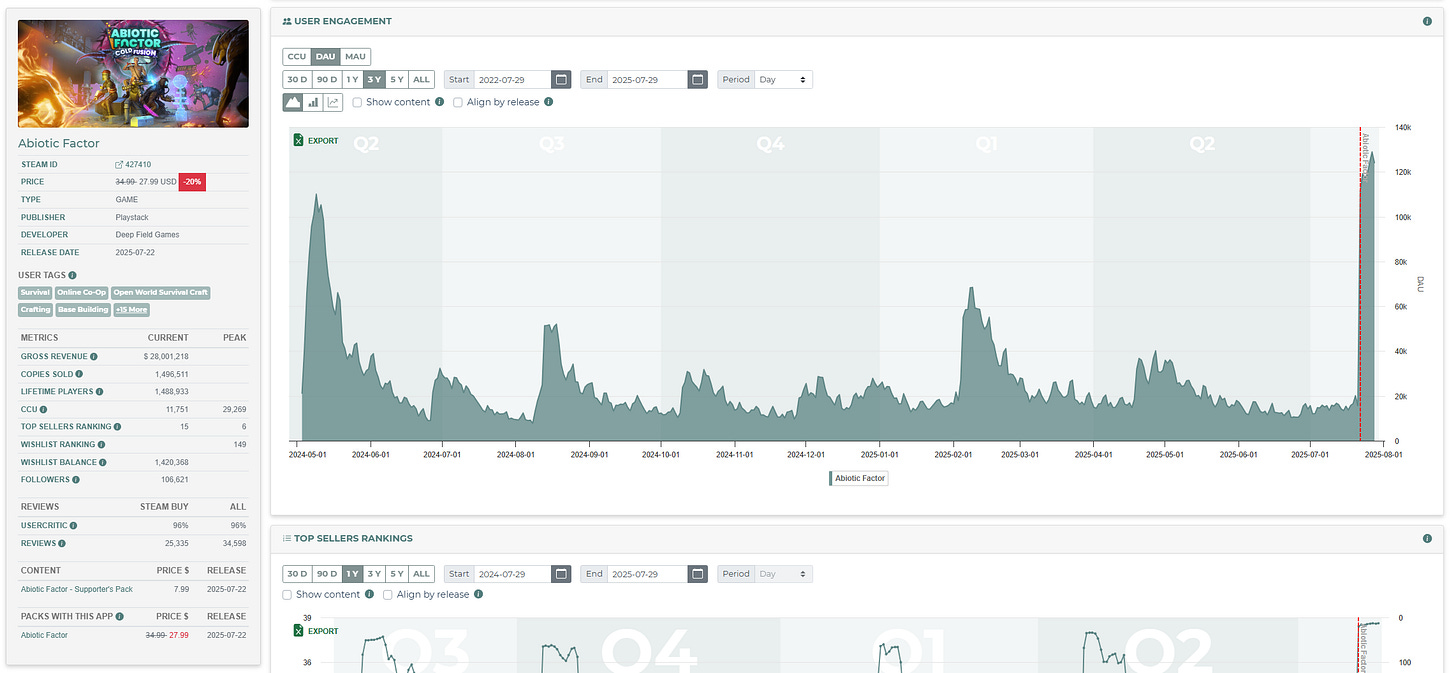
Task: Click the Abiotic Factor cover thumbnail
Action: coord(133,74)
